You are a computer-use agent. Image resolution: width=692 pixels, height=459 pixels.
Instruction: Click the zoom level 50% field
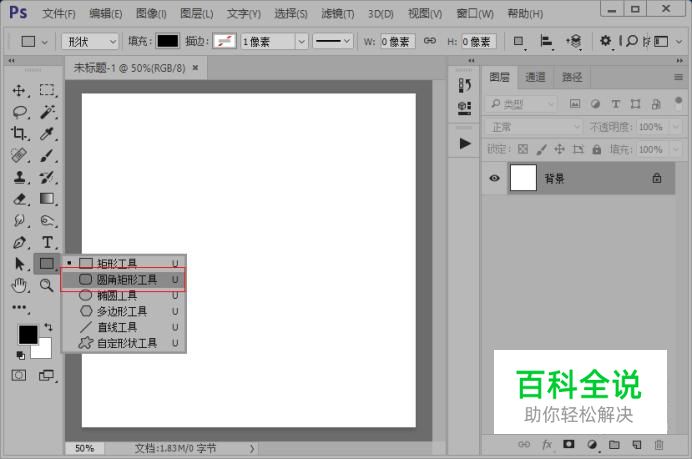84,448
